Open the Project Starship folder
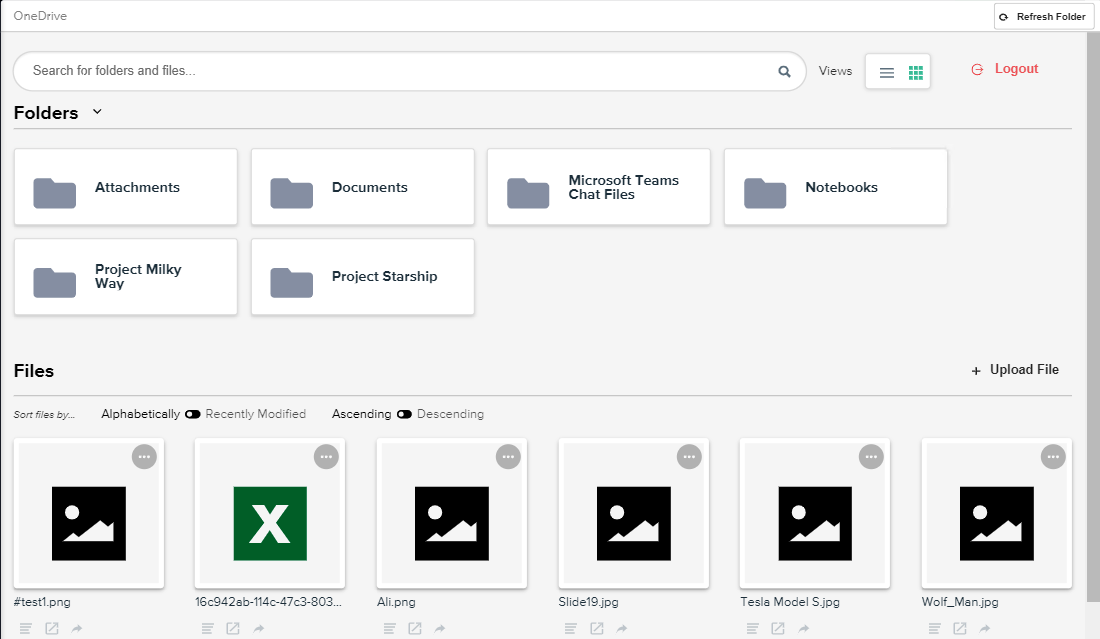The height and width of the screenshot is (639, 1100). point(363,276)
